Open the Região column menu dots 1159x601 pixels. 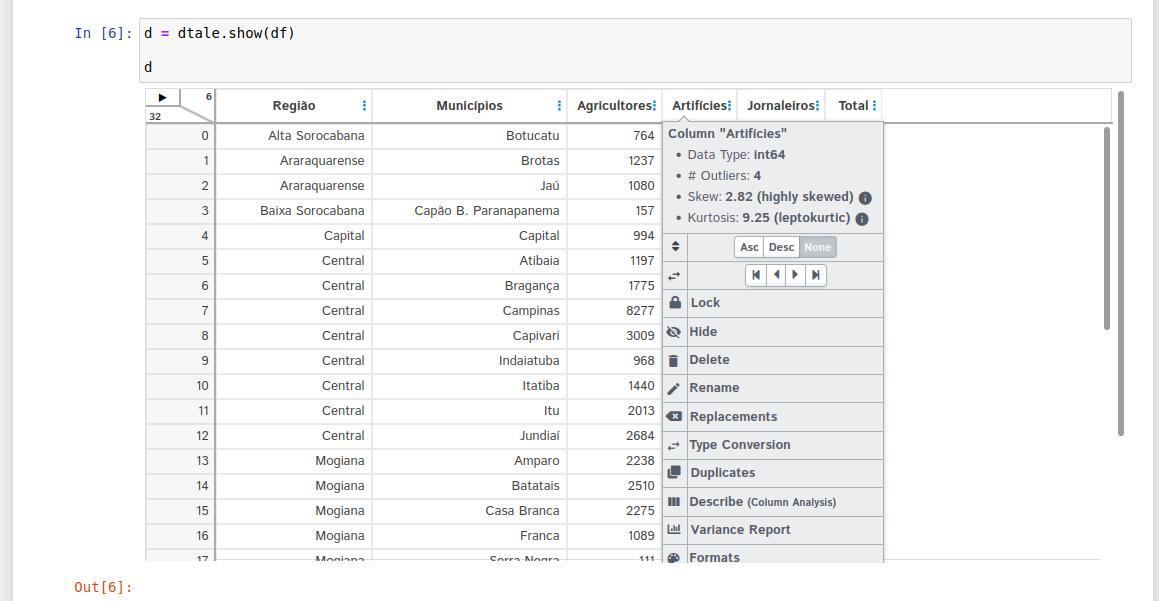[364, 106]
